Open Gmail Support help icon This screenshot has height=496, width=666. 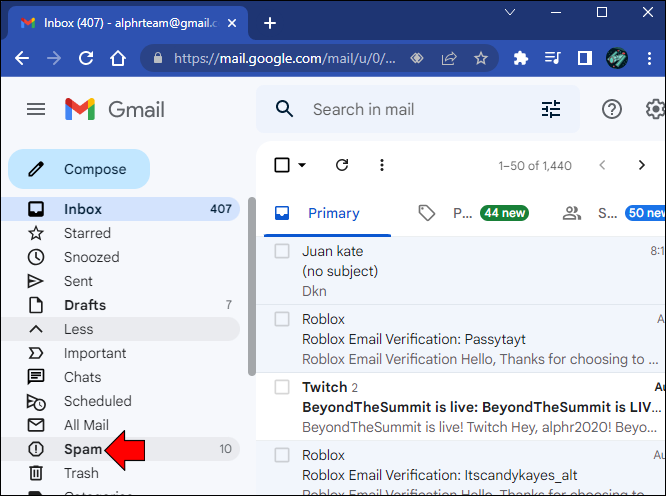pos(612,110)
